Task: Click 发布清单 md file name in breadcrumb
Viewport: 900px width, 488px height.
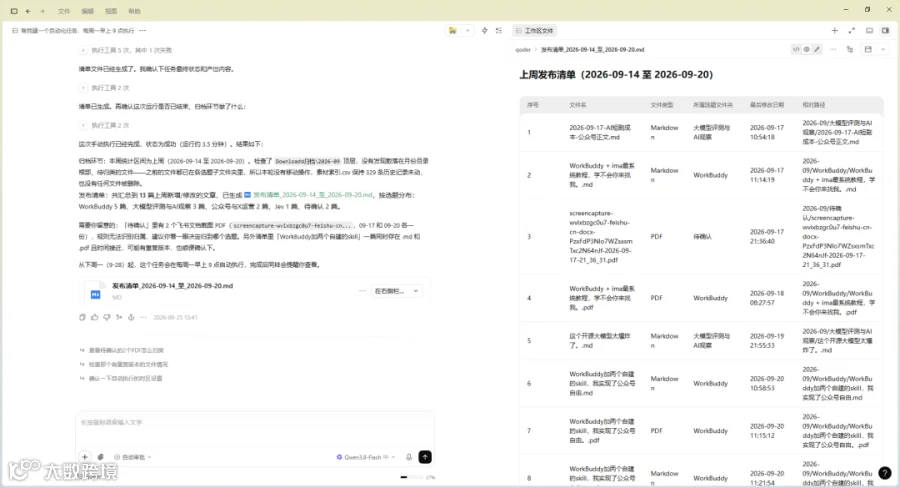Action: pyautogui.click(x=592, y=50)
